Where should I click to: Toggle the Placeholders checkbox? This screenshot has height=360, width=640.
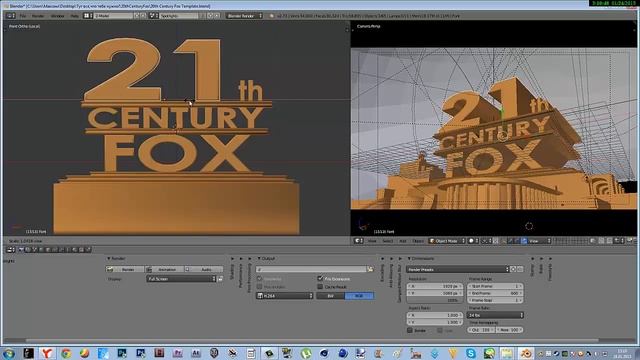click(x=259, y=287)
